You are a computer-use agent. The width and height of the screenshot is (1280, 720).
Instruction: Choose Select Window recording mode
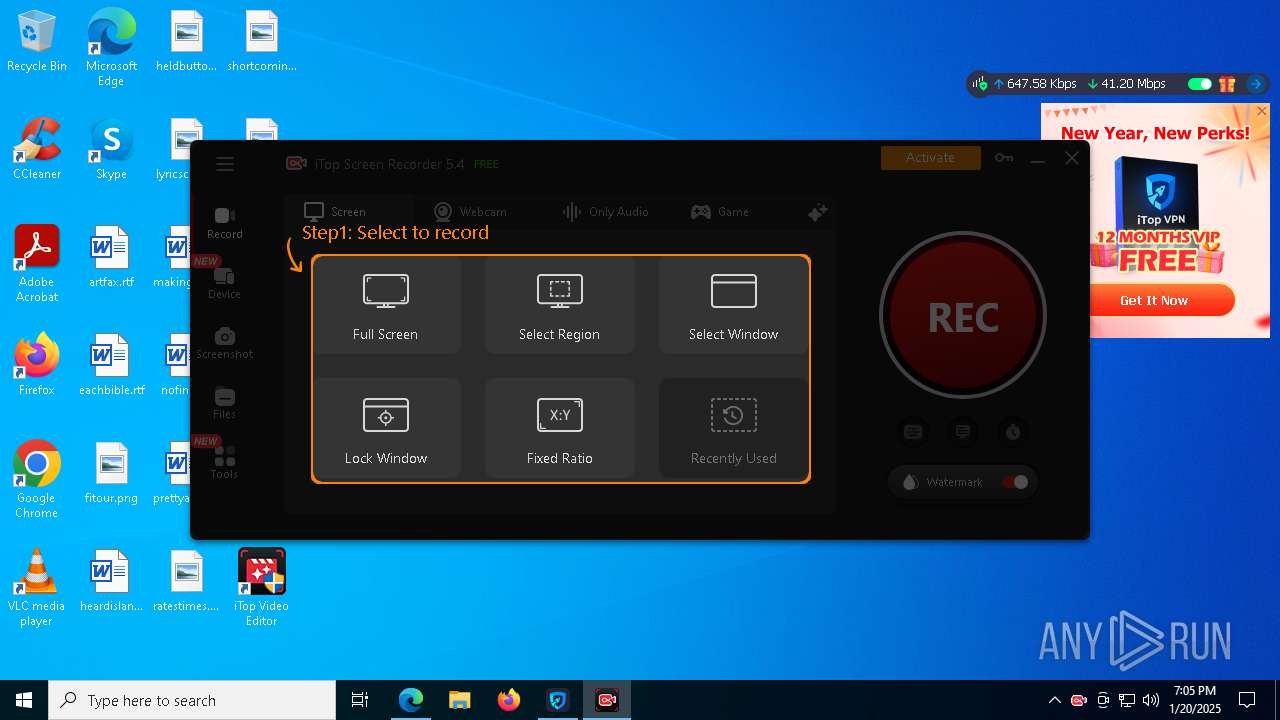733,305
